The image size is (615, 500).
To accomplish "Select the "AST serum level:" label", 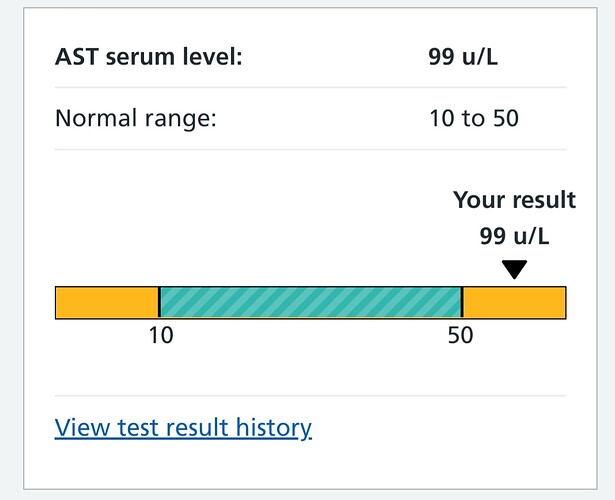I will pyautogui.click(x=149, y=54).
